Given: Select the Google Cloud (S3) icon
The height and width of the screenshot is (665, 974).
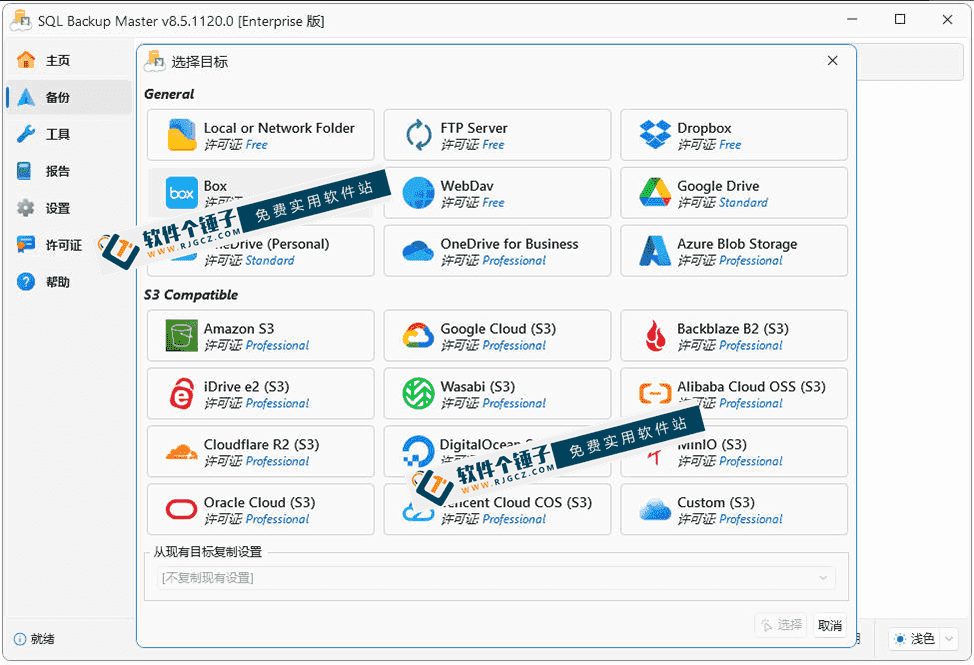Looking at the screenshot, I should 418,336.
